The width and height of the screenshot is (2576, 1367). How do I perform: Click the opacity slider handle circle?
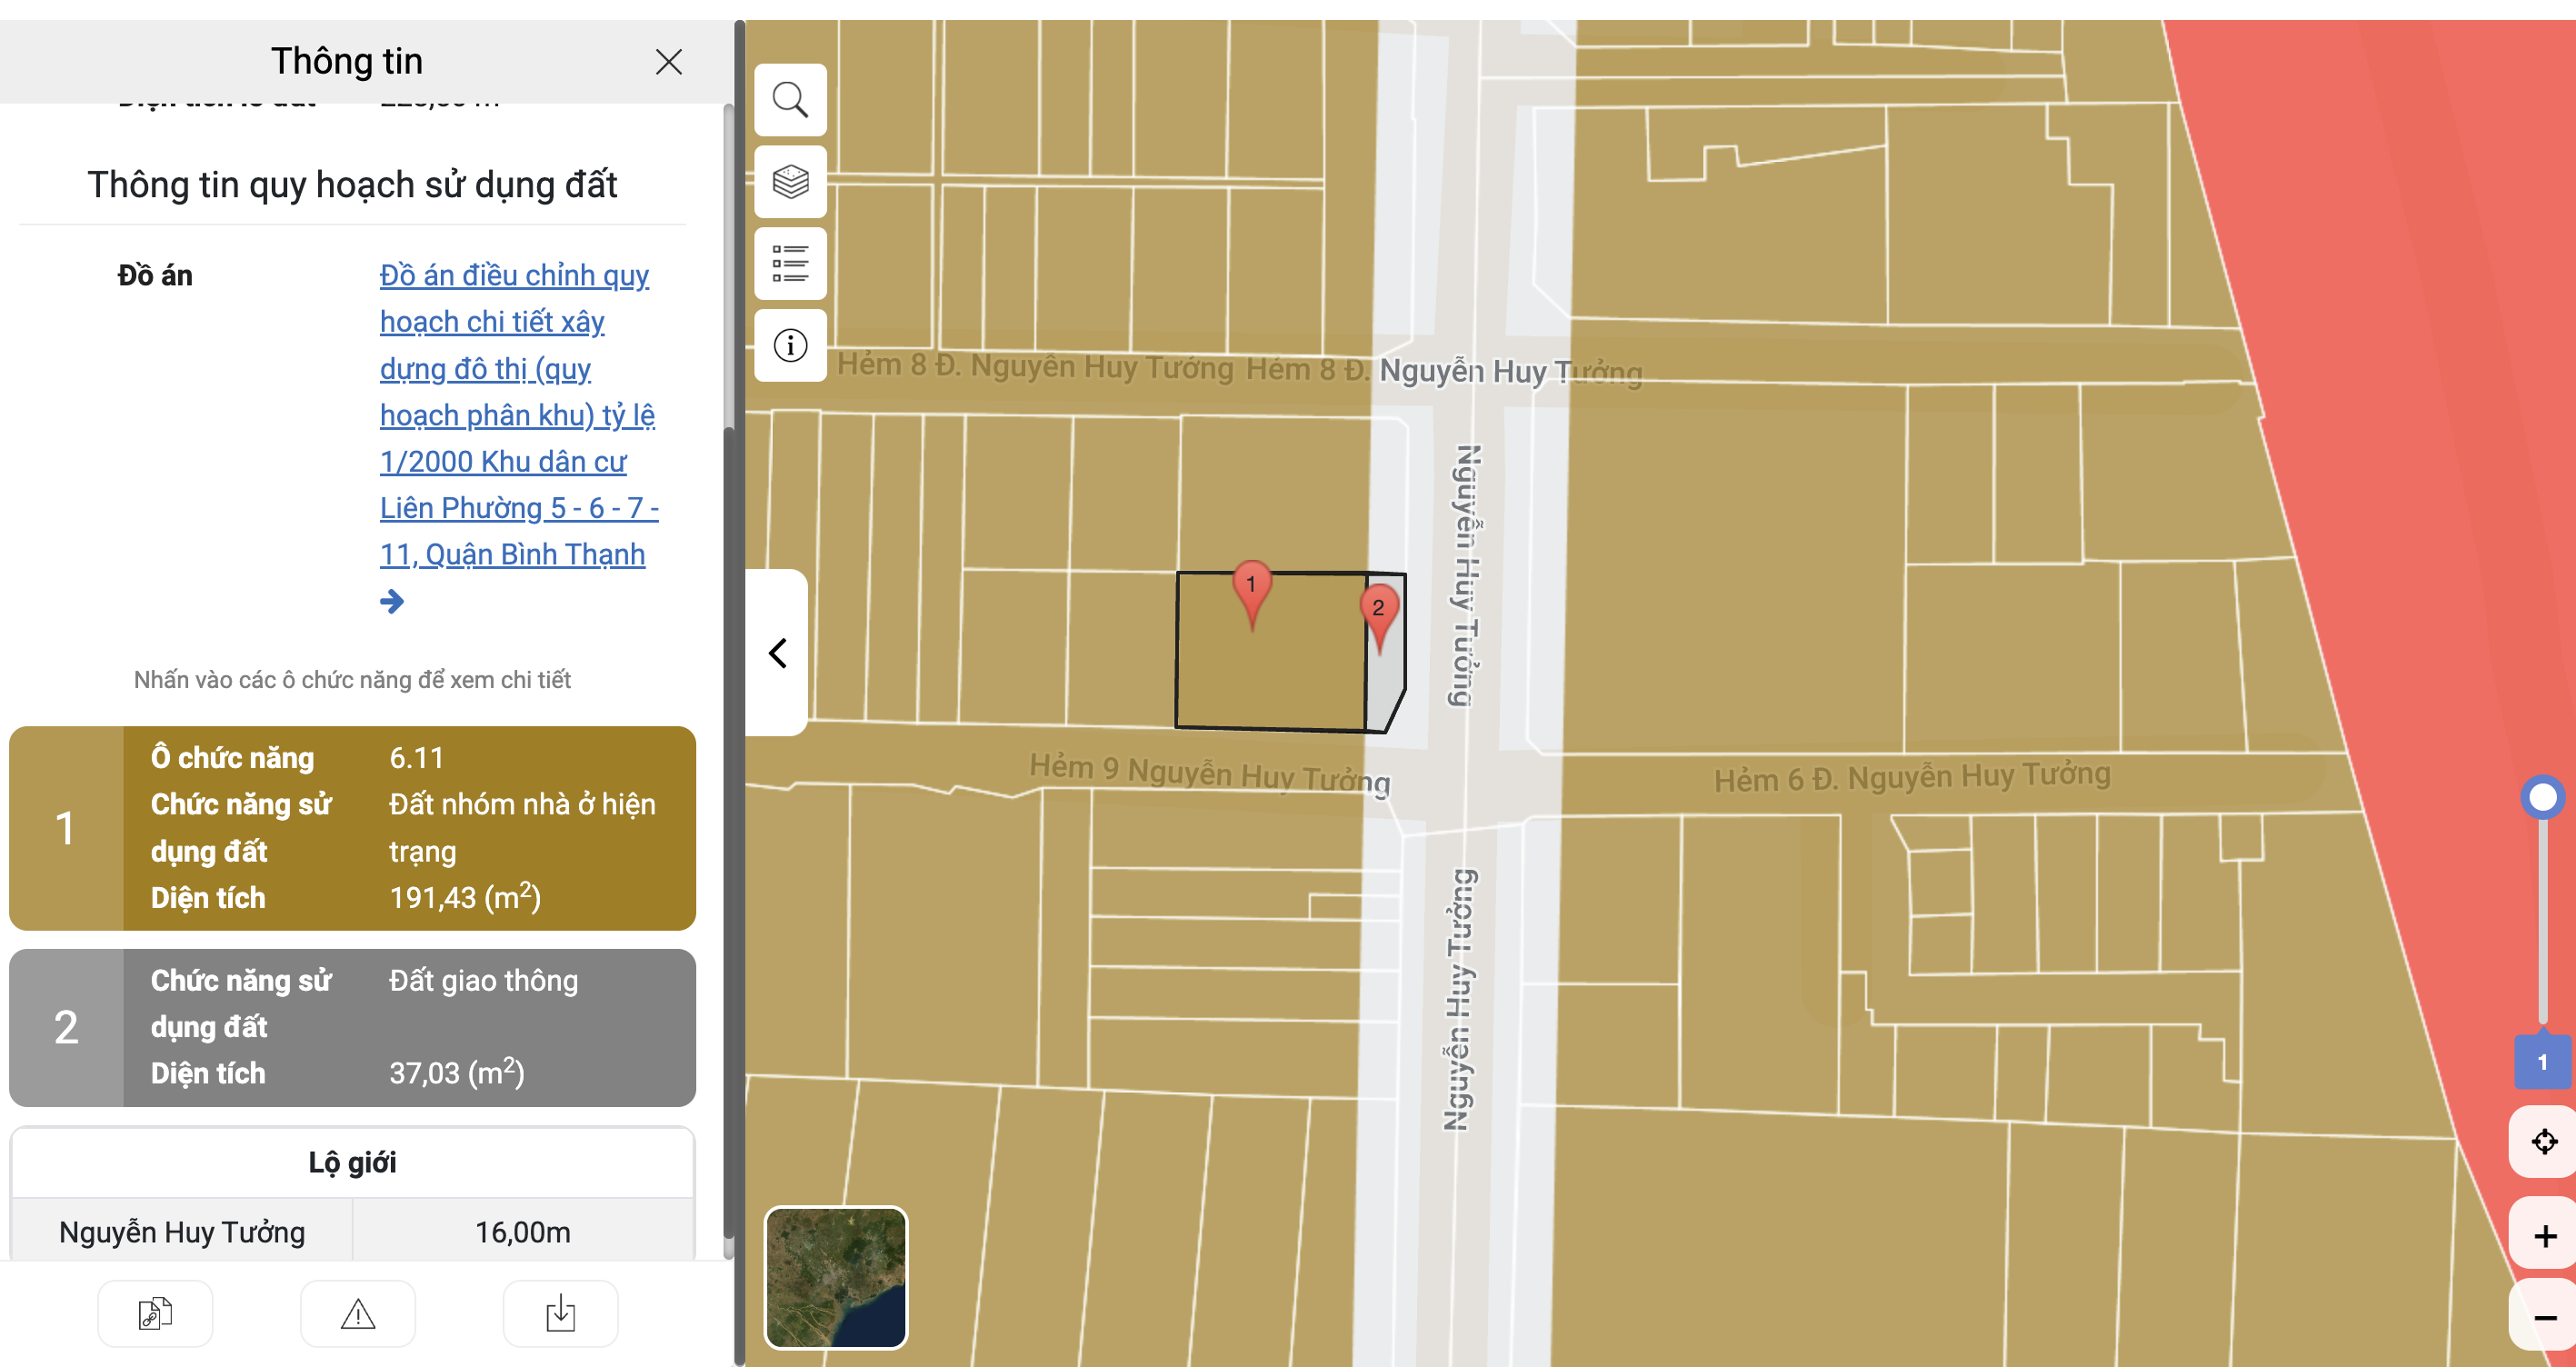pos(2542,797)
